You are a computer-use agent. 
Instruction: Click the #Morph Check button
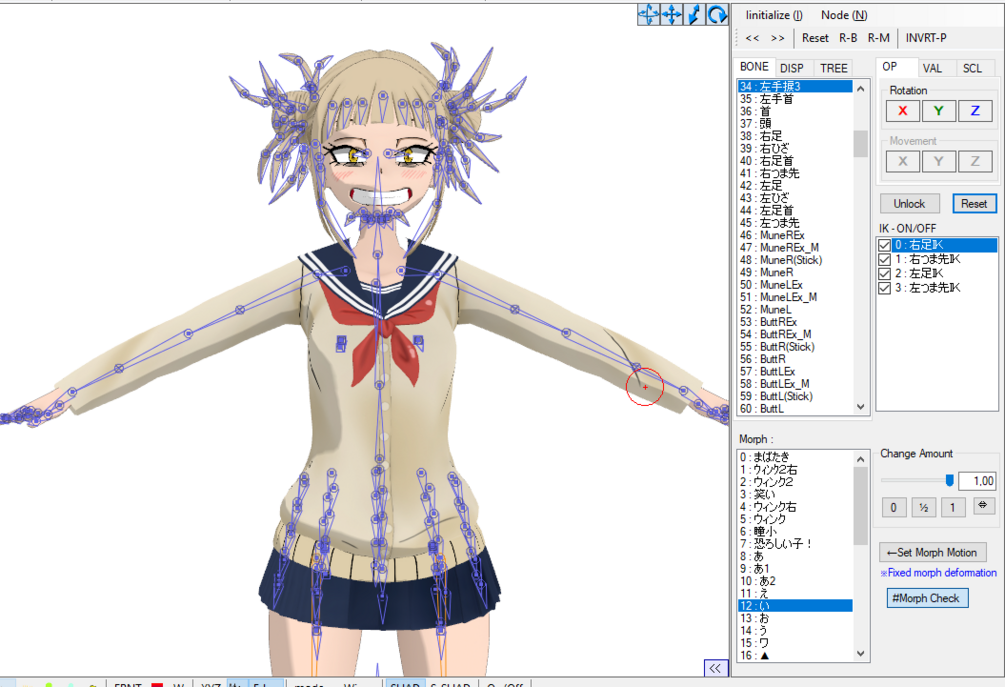[x=927, y=598]
